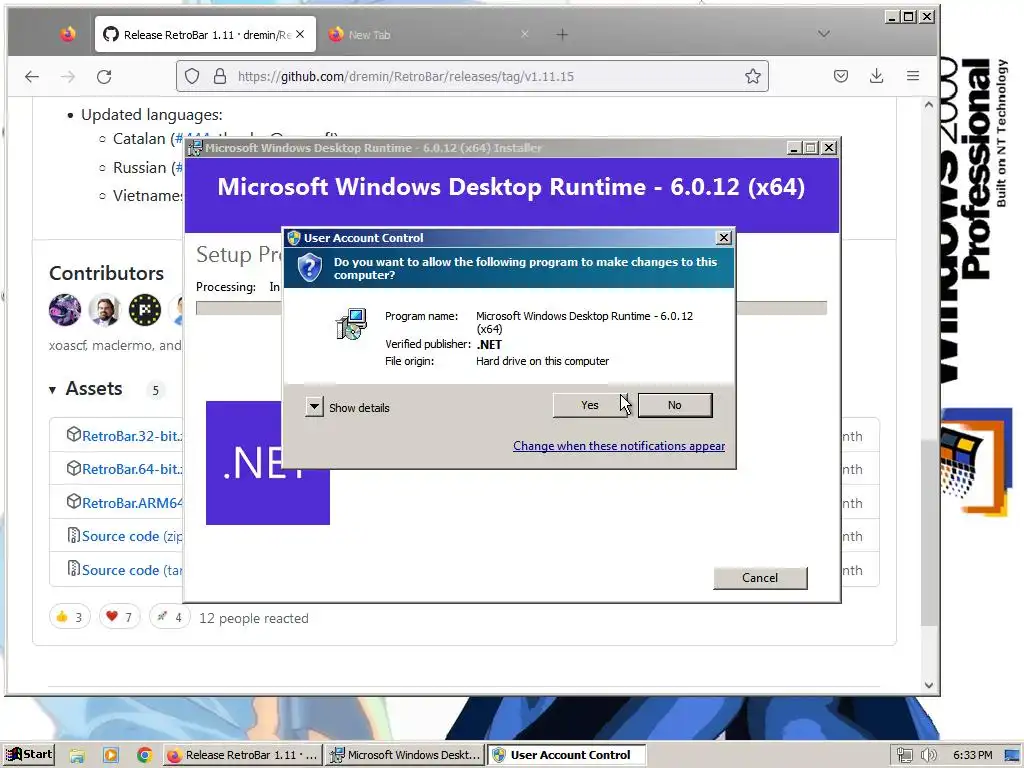Allow the installer by clicking Yes

click(590, 405)
